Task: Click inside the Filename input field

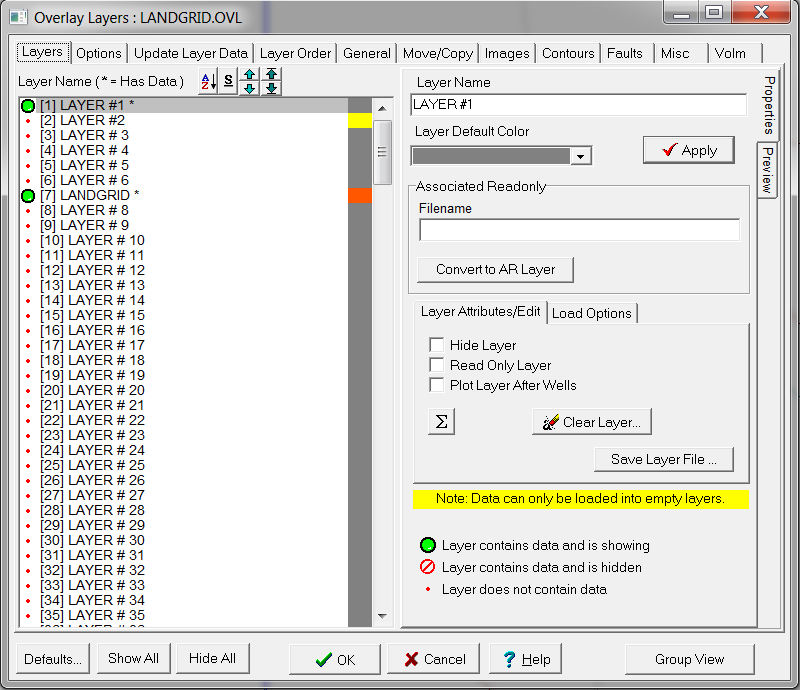Action: pyautogui.click(x=579, y=230)
